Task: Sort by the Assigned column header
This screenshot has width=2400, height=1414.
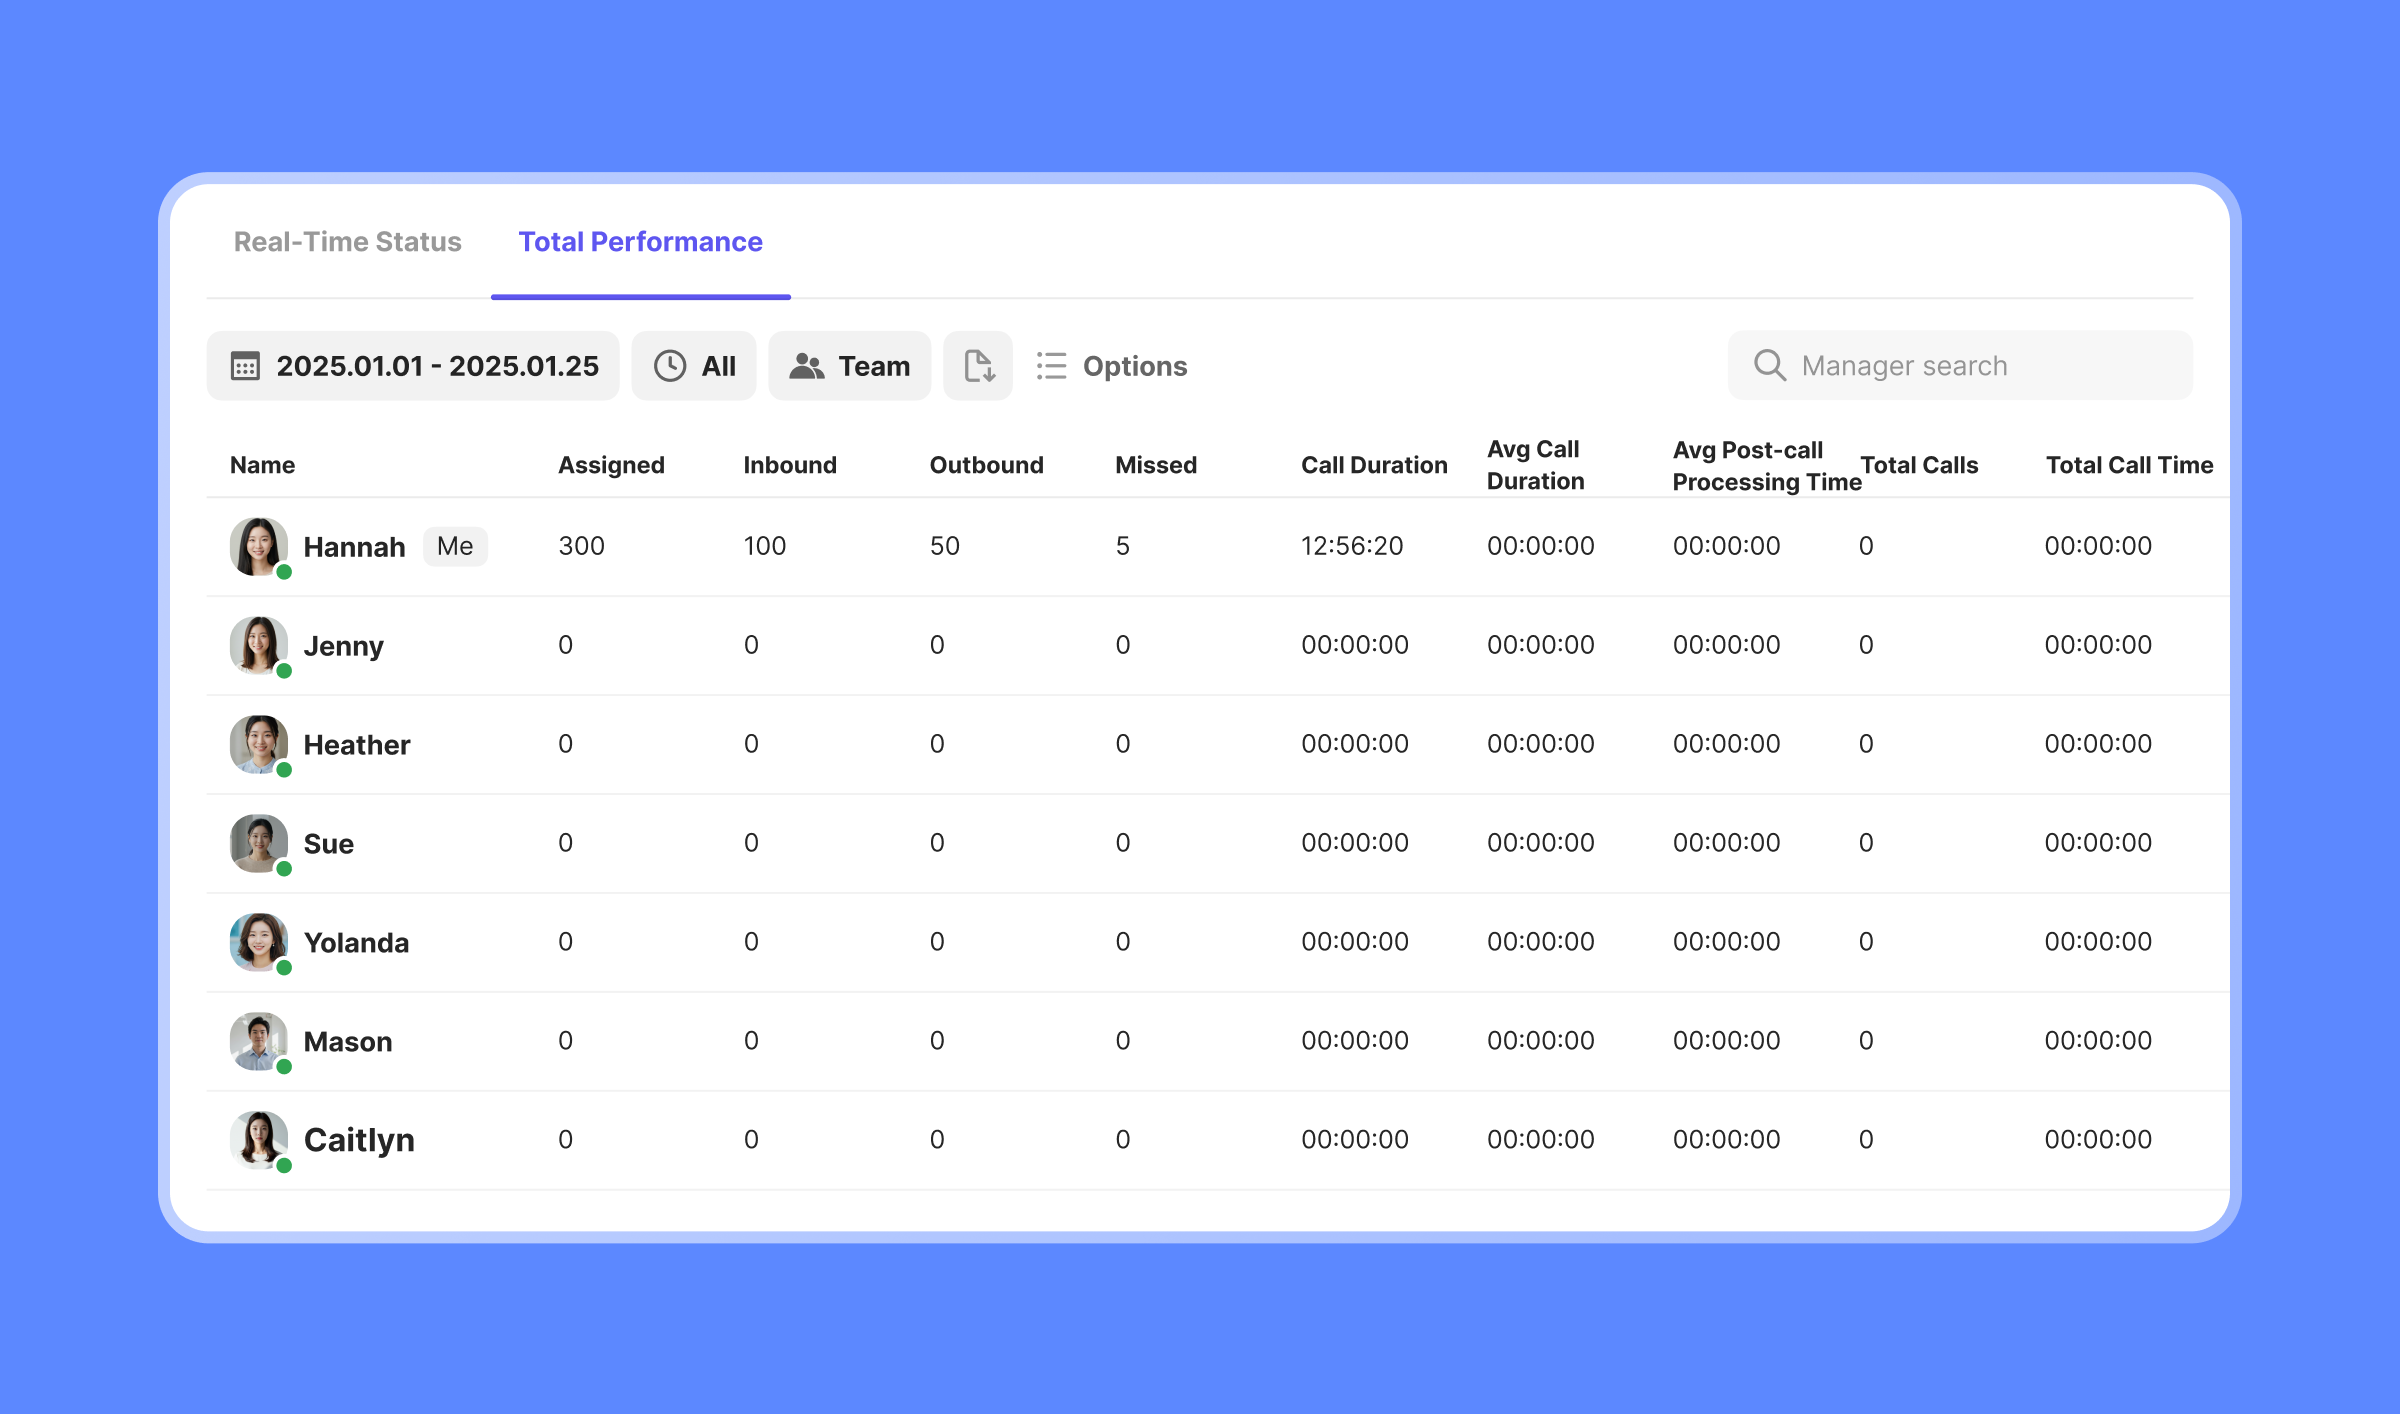Action: point(611,465)
